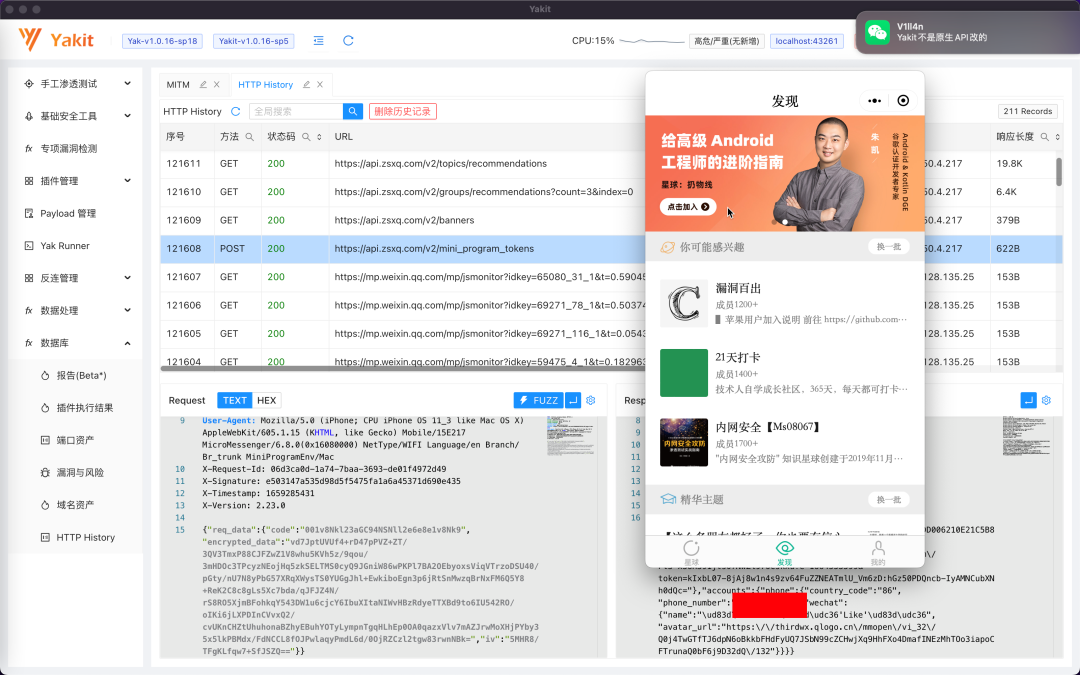Click the Yakit logo icon
Screen dimensions: 1080x675
pos(30,40)
